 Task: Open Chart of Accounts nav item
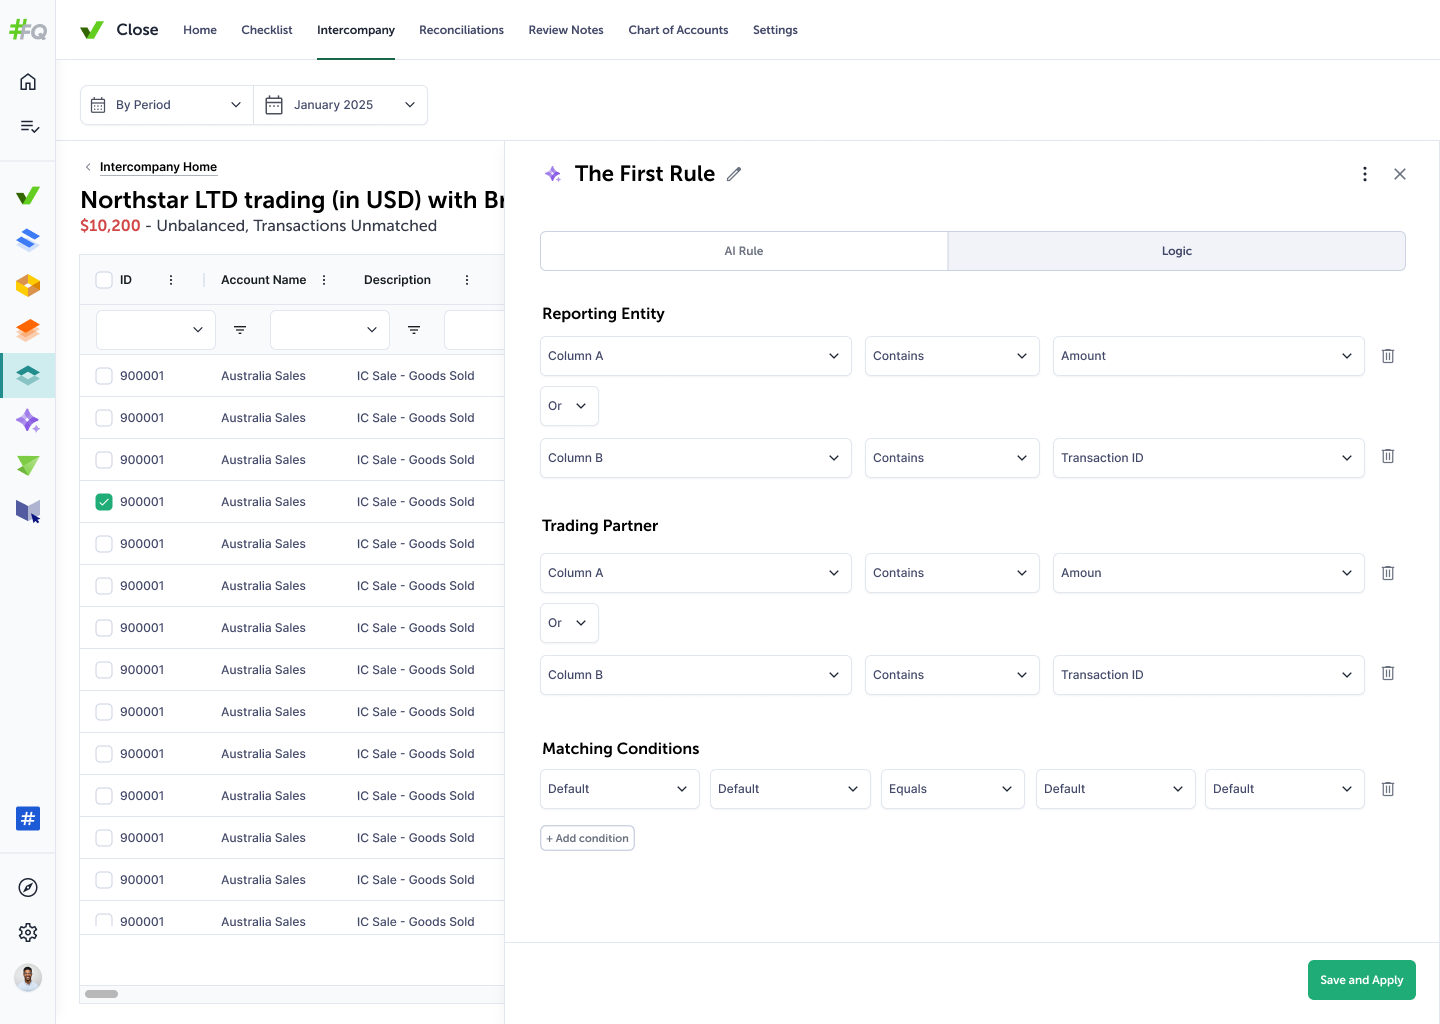(x=678, y=30)
